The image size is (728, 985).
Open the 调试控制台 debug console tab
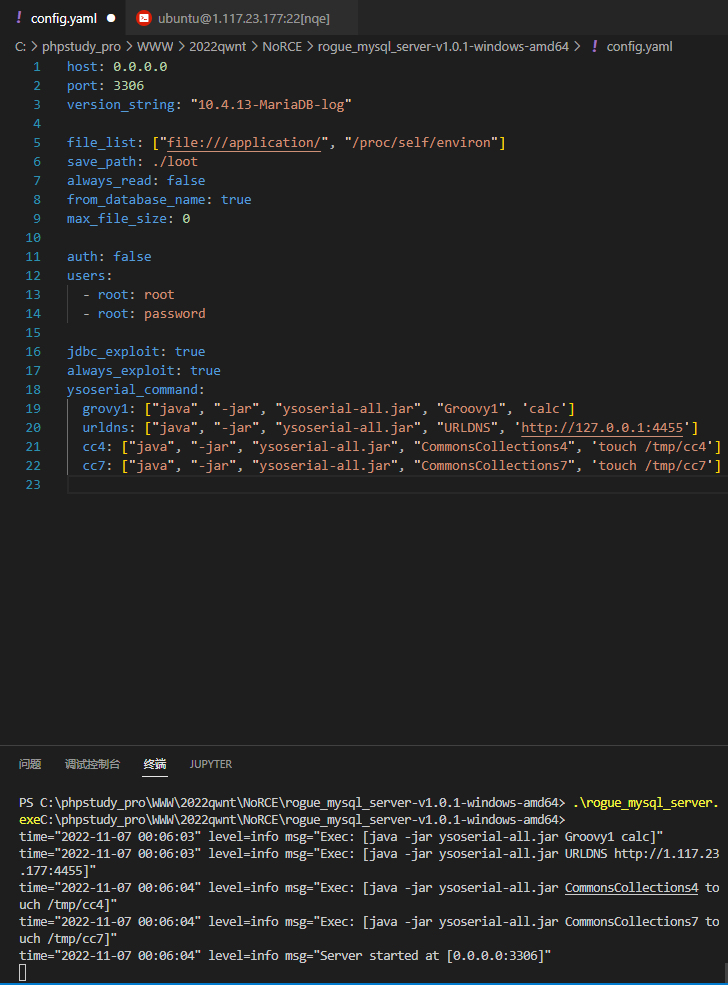[x=92, y=764]
